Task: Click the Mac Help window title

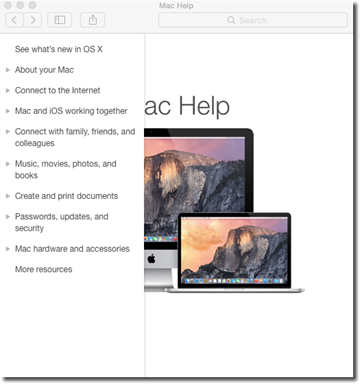Action: pos(176,6)
